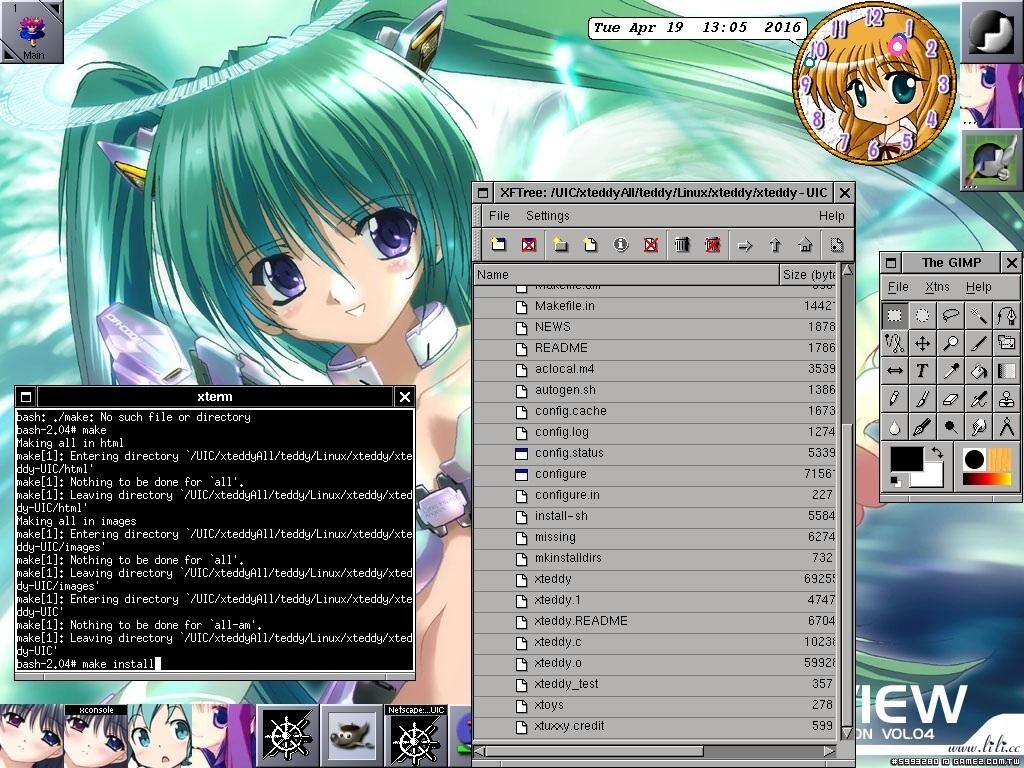Click the Move tool in GIMP
1024x768 pixels.
point(922,344)
